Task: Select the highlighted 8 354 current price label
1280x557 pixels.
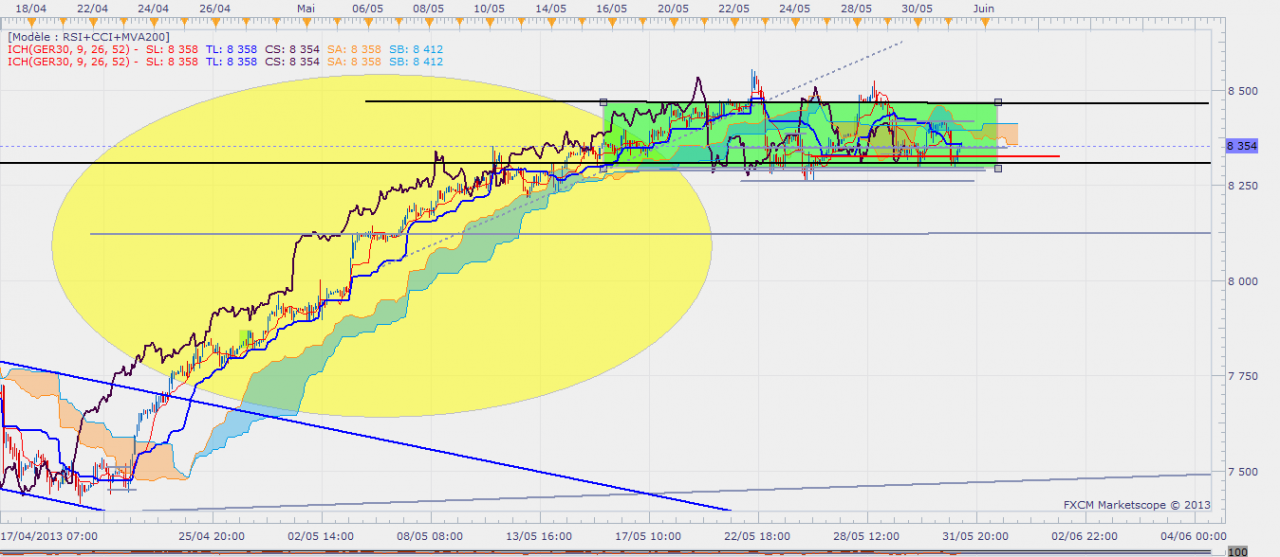Action: [1240, 146]
